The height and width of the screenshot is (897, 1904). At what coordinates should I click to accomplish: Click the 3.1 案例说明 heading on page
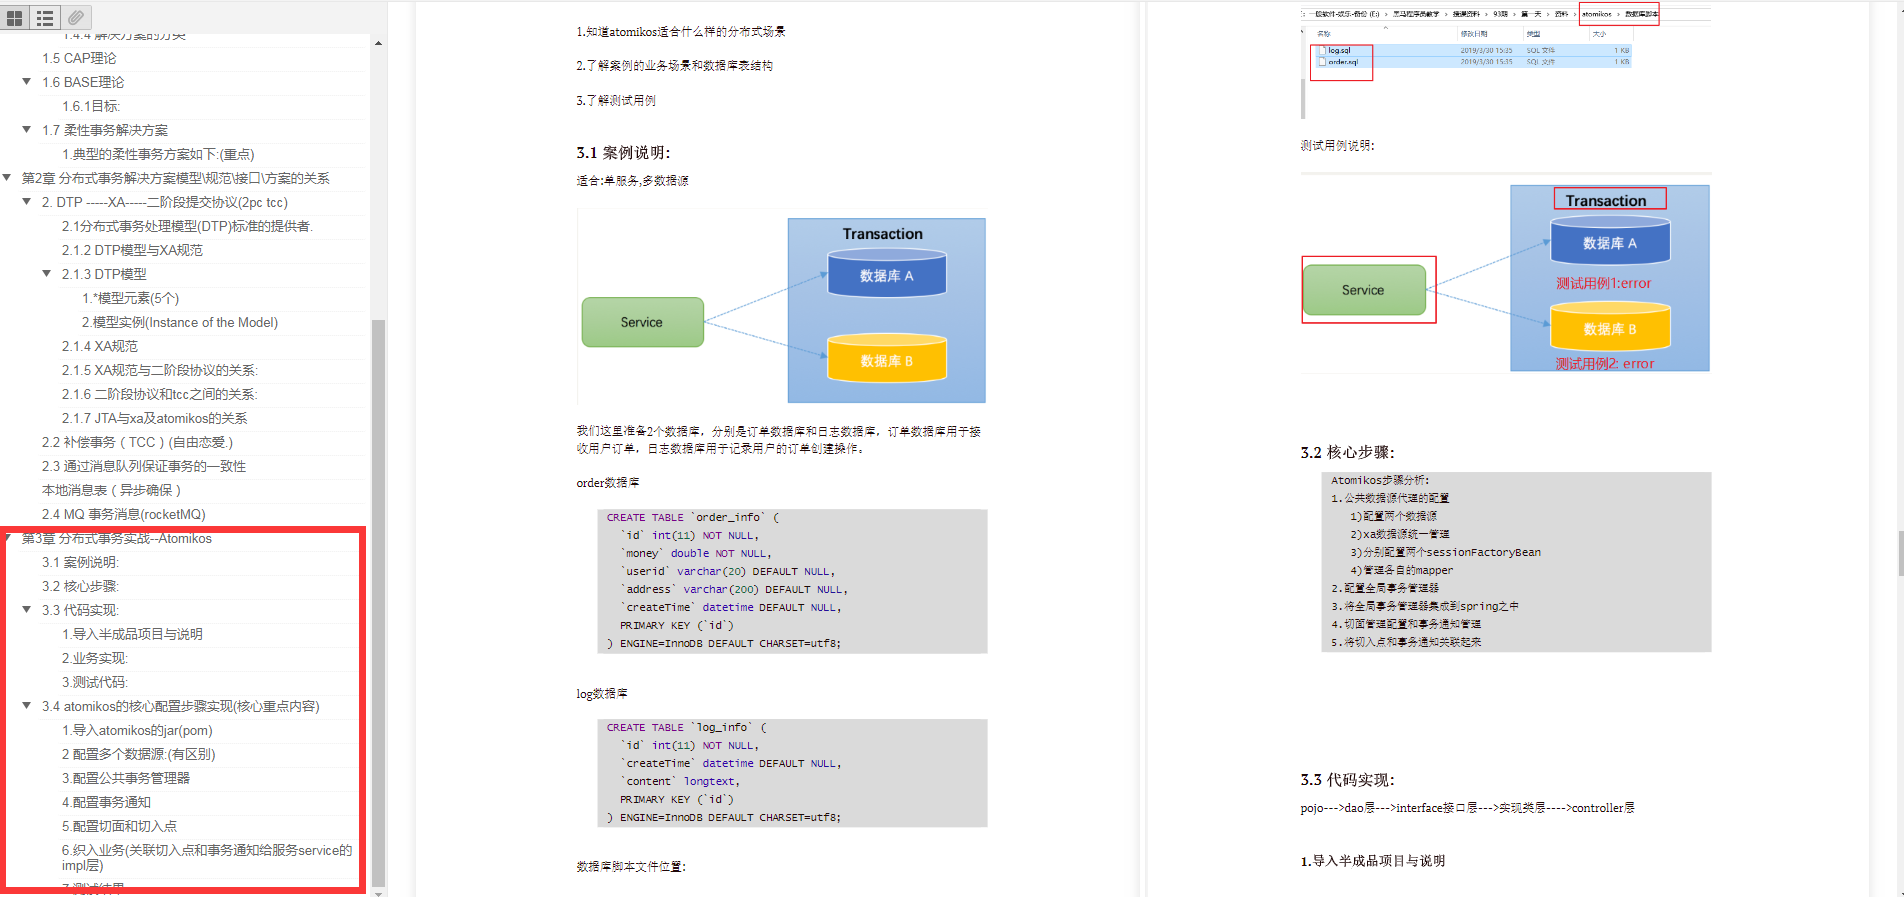[x=623, y=152]
